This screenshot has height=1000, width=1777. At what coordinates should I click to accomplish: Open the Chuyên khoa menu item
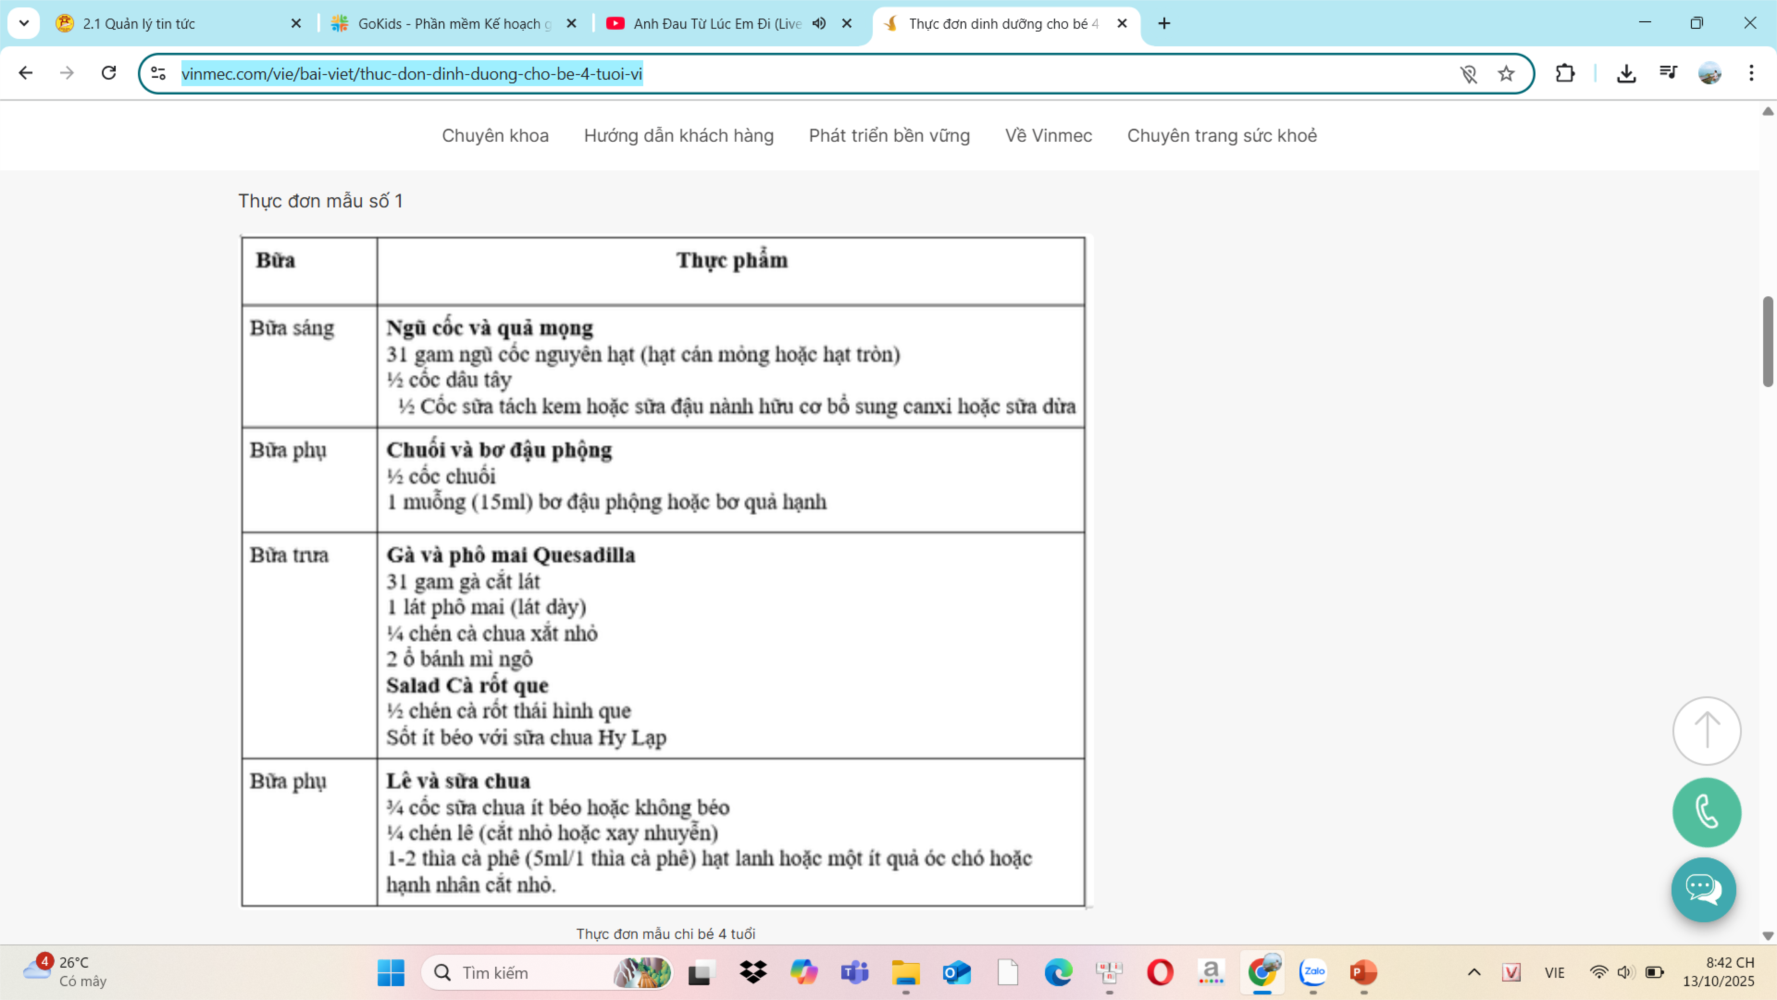tap(495, 135)
